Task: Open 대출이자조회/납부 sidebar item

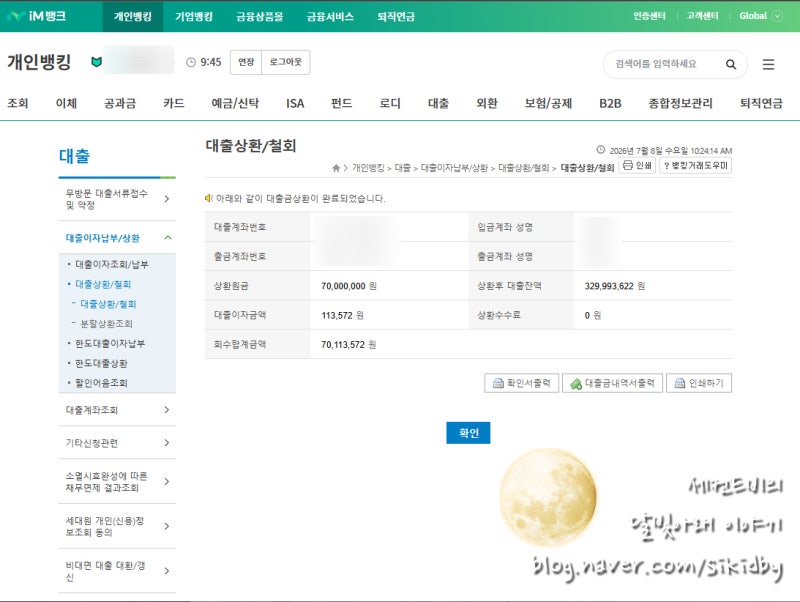Action: coord(112,264)
